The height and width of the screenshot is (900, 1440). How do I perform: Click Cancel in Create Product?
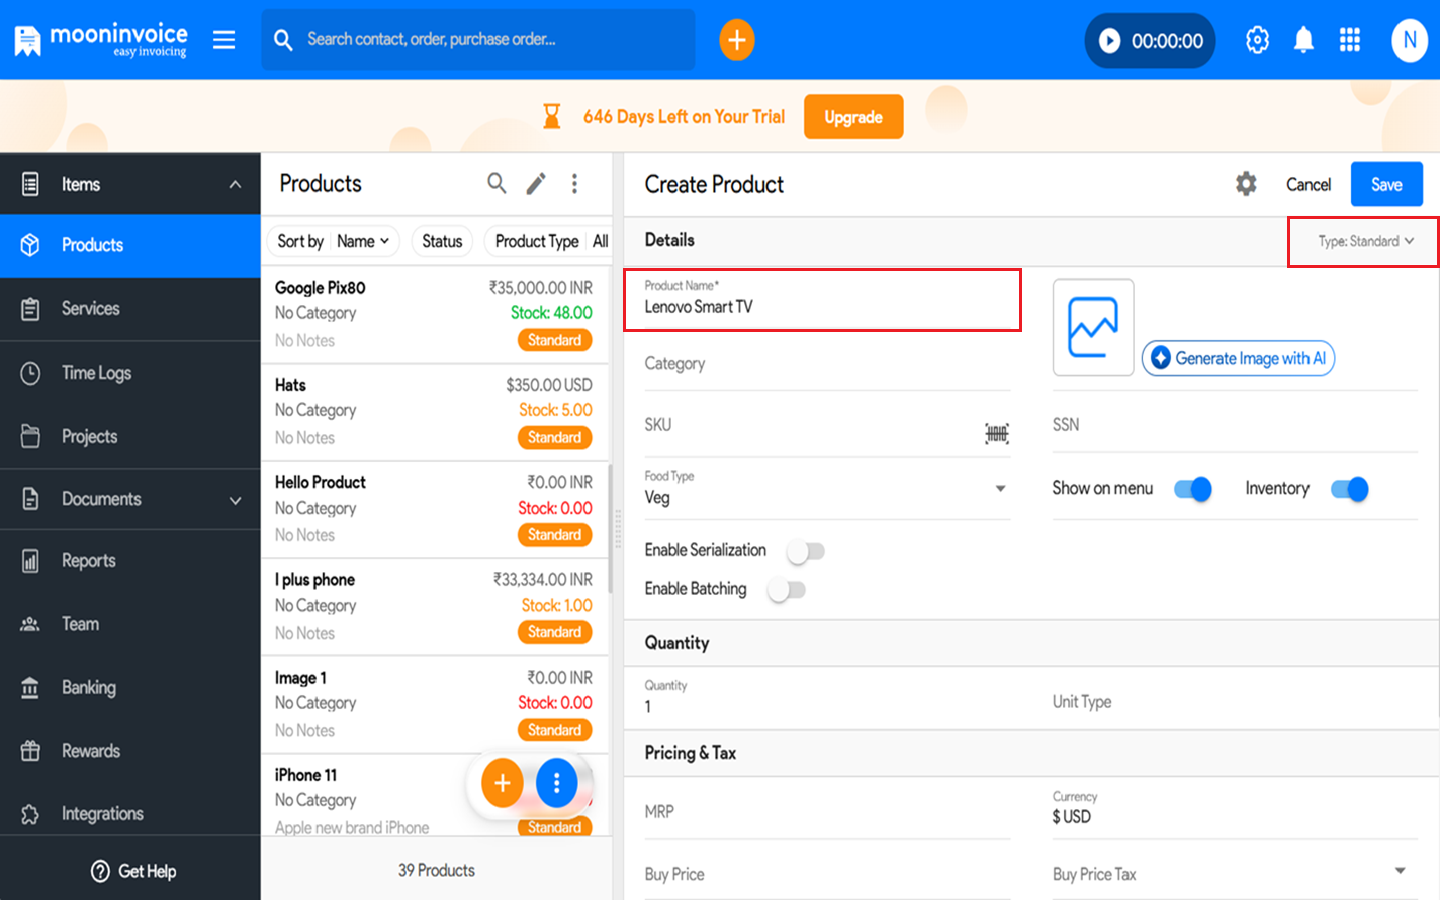(x=1308, y=184)
